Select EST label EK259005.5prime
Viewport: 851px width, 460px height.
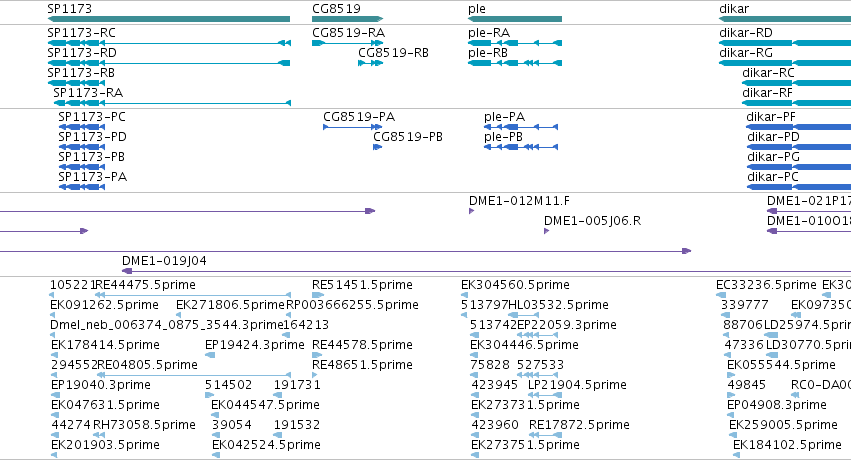point(783,426)
